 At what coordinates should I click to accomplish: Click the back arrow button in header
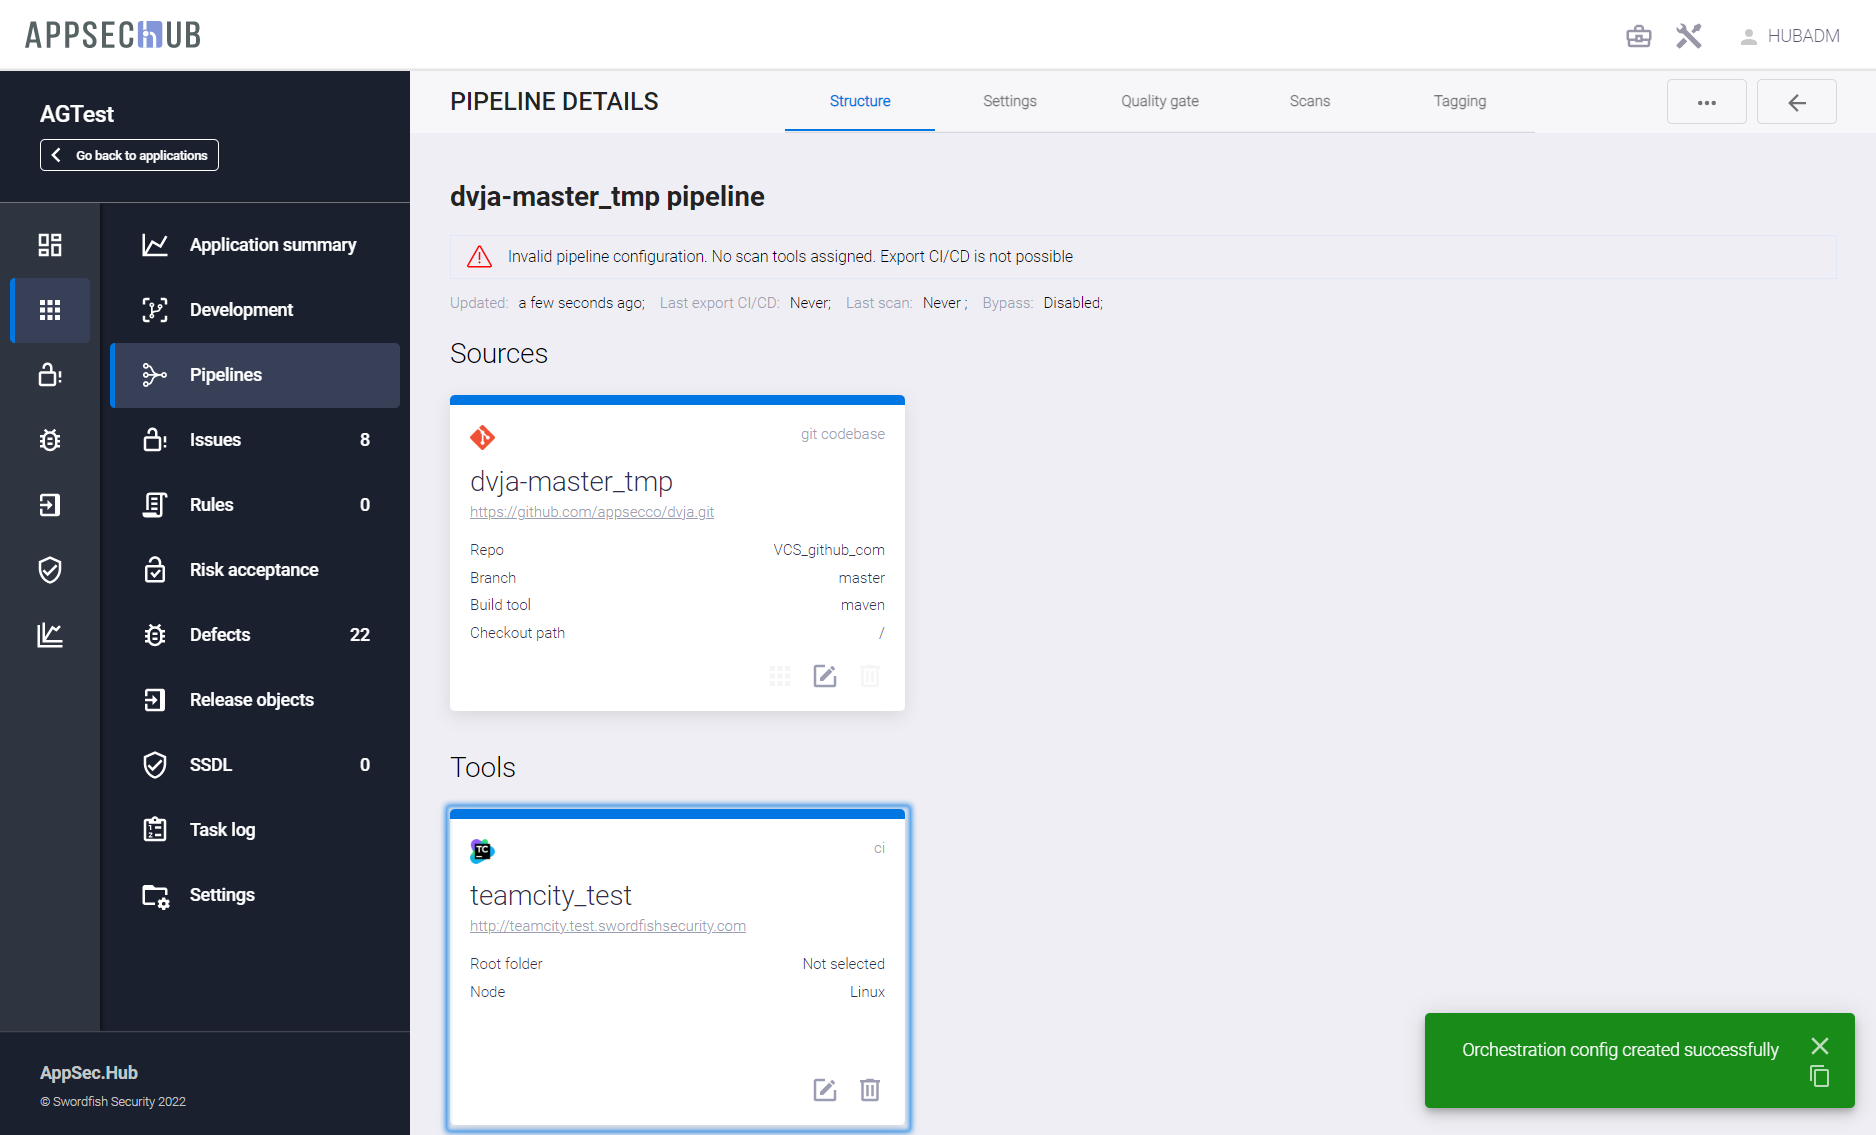[1796, 102]
